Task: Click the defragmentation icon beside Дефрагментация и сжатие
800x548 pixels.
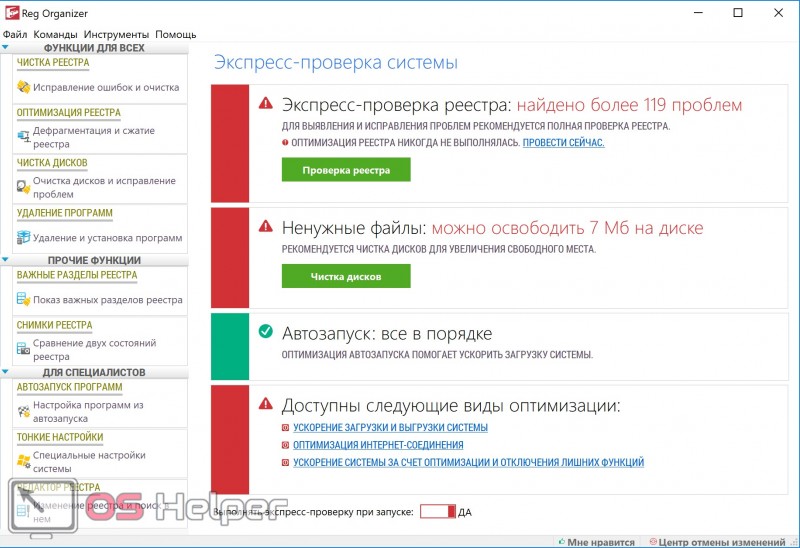Action: pyautogui.click(x=23, y=136)
